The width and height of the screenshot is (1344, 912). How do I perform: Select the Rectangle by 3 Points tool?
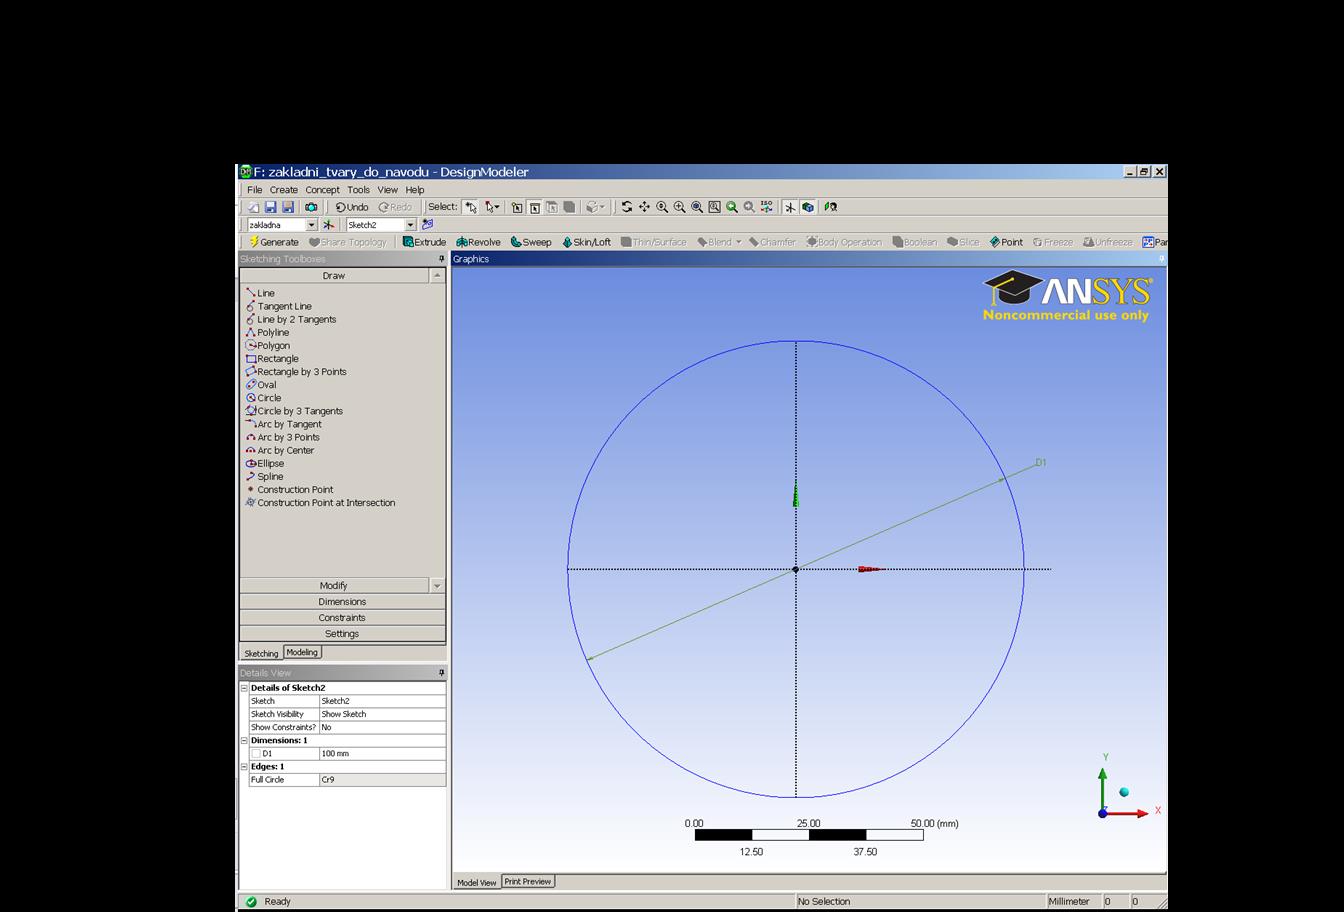click(x=296, y=371)
